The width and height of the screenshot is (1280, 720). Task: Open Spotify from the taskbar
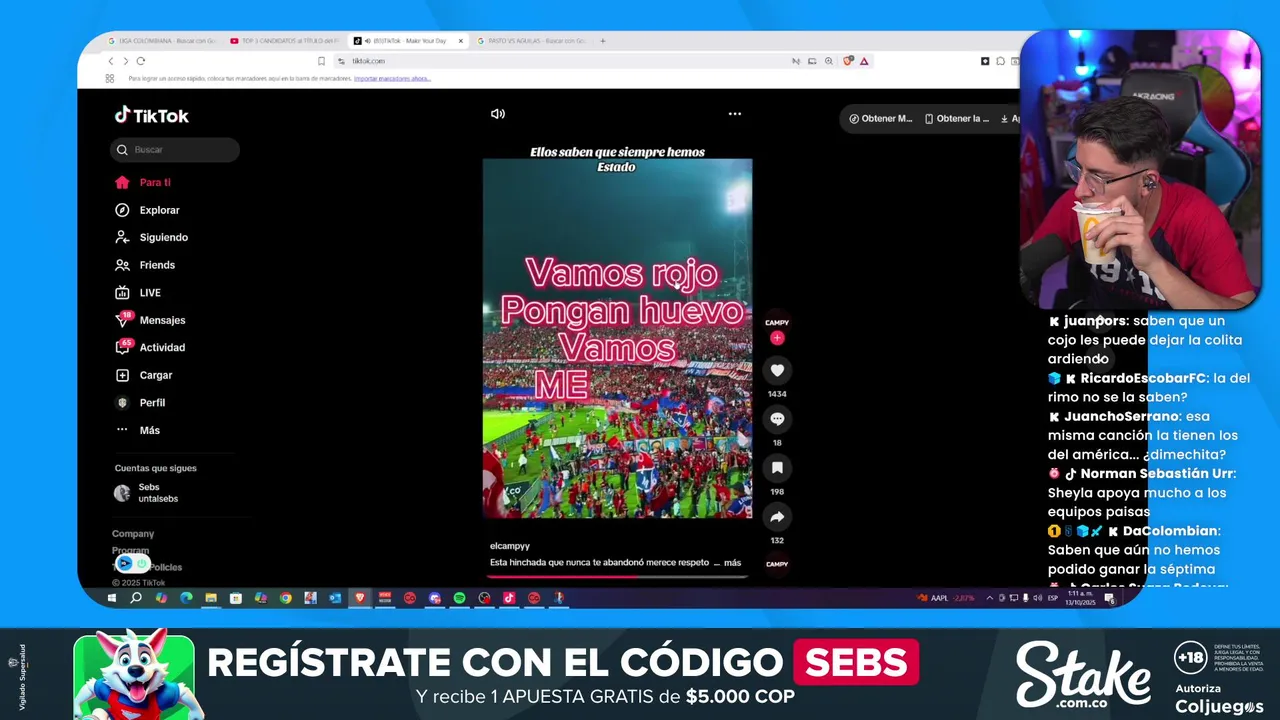(x=459, y=598)
